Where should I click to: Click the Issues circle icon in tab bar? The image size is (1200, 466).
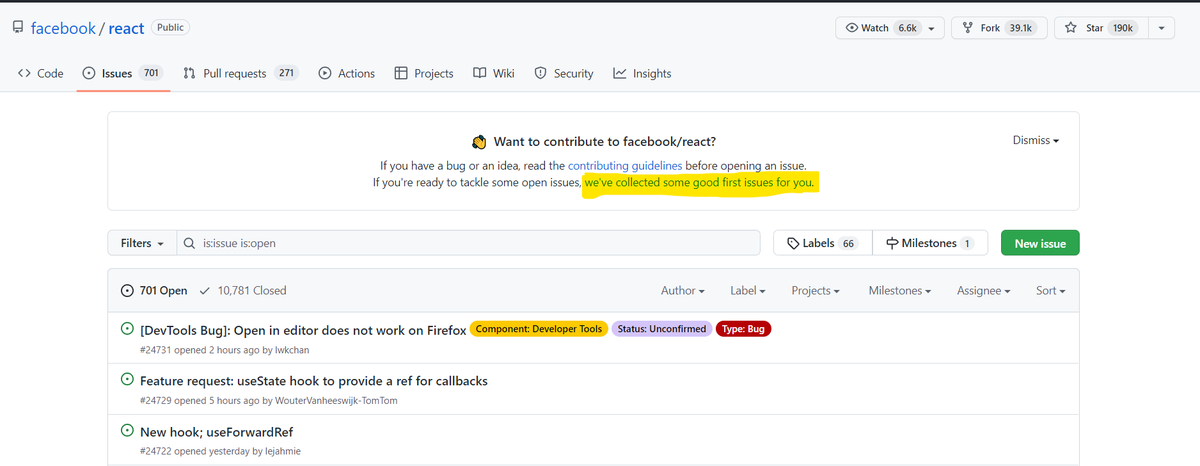click(x=89, y=73)
